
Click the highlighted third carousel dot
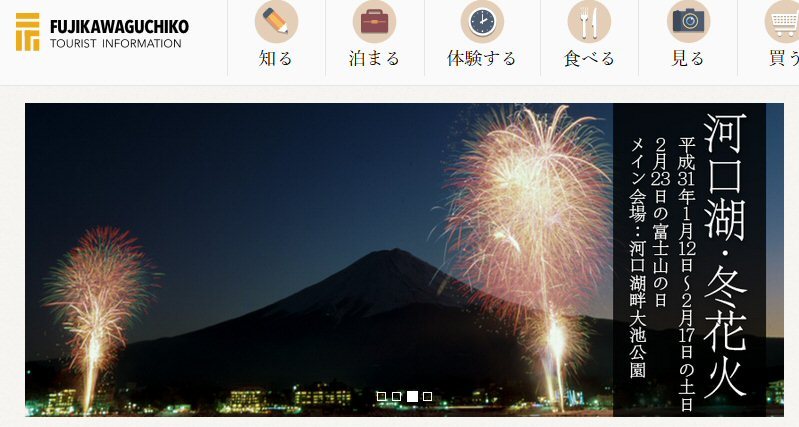[412, 397]
